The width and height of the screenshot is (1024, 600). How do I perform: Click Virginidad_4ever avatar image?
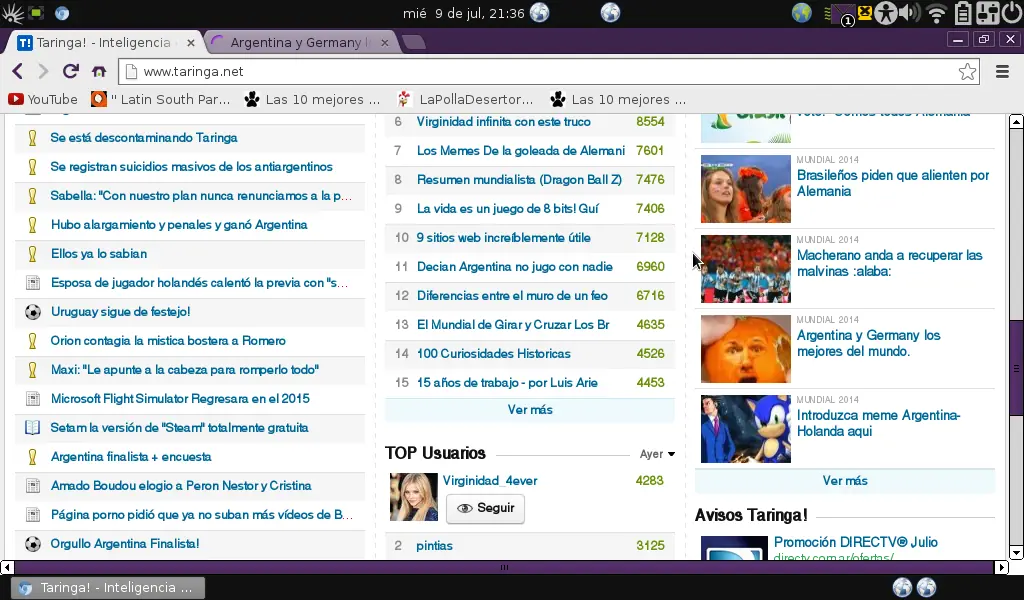[x=414, y=497]
